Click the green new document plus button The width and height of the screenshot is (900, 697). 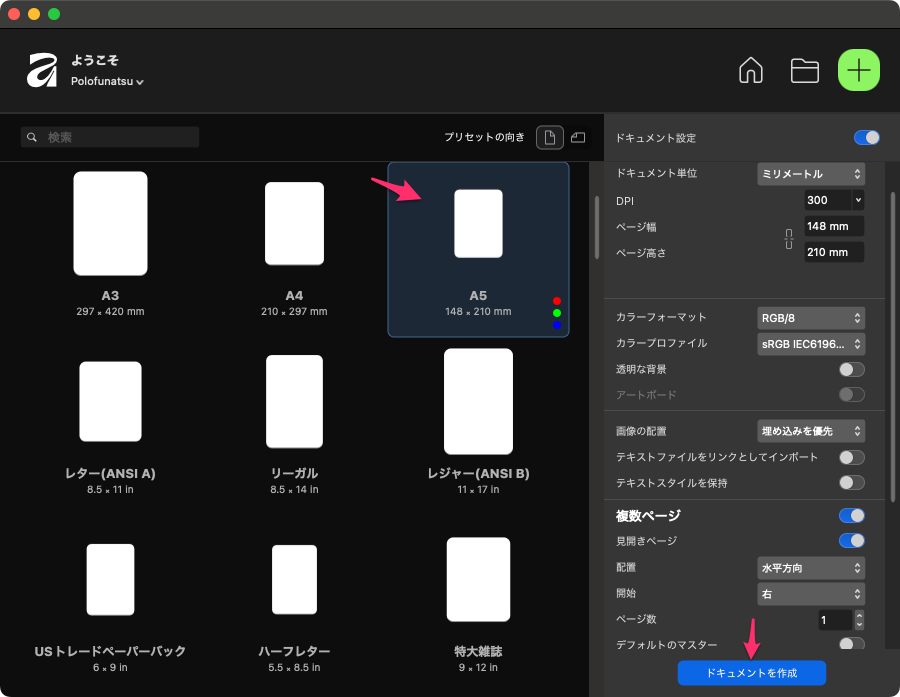[x=858, y=70]
